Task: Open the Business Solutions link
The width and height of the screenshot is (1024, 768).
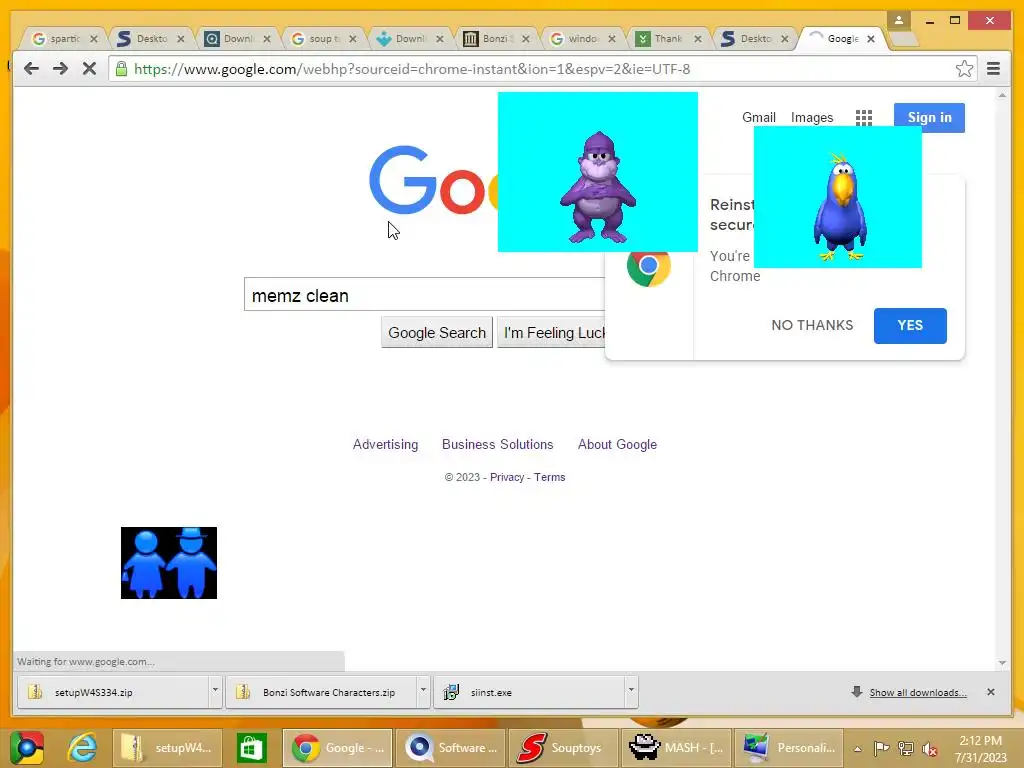Action: tap(498, 444)
